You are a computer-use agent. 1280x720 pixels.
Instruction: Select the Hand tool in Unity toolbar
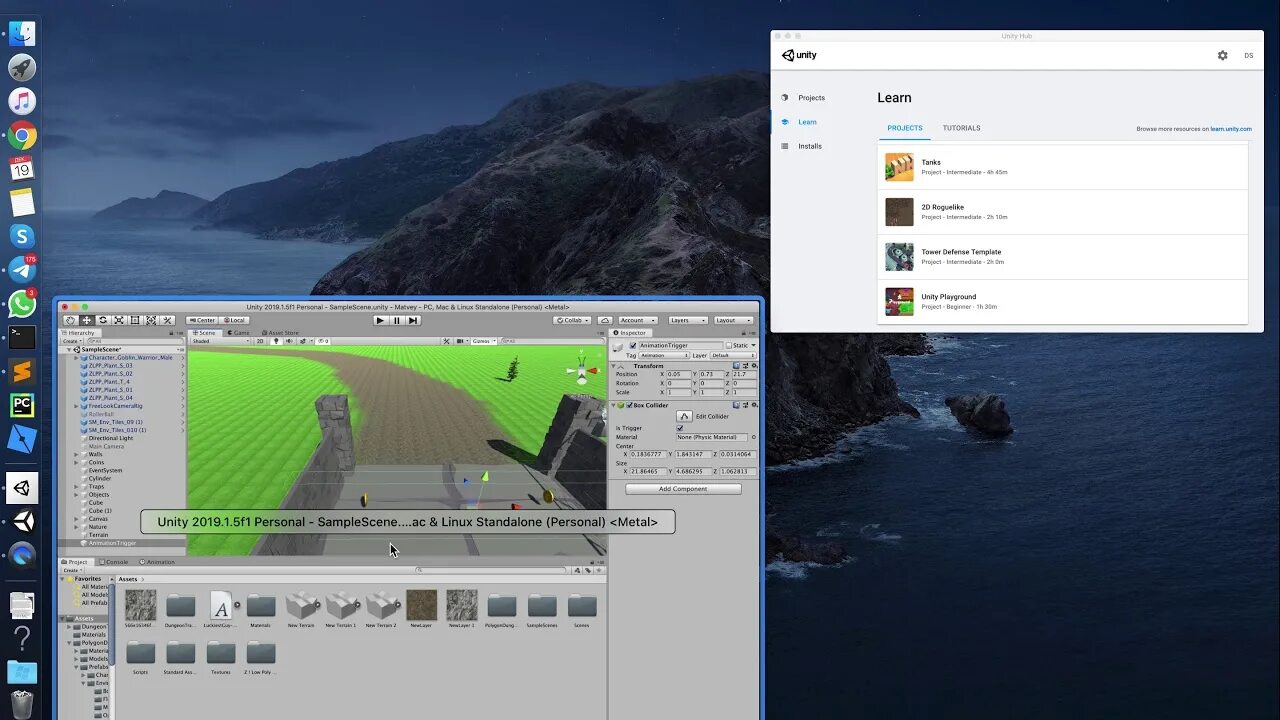[x=71, y=320]
